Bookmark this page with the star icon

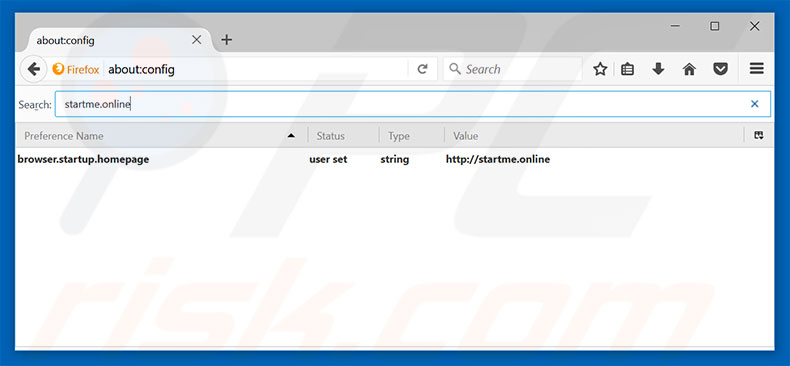pyautogui.click(x=600, y=69)
